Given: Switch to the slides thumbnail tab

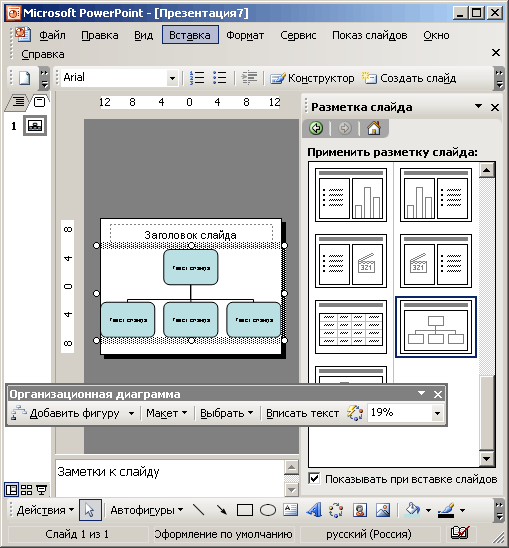Looking at the screenshot, I should pos(40,102).
